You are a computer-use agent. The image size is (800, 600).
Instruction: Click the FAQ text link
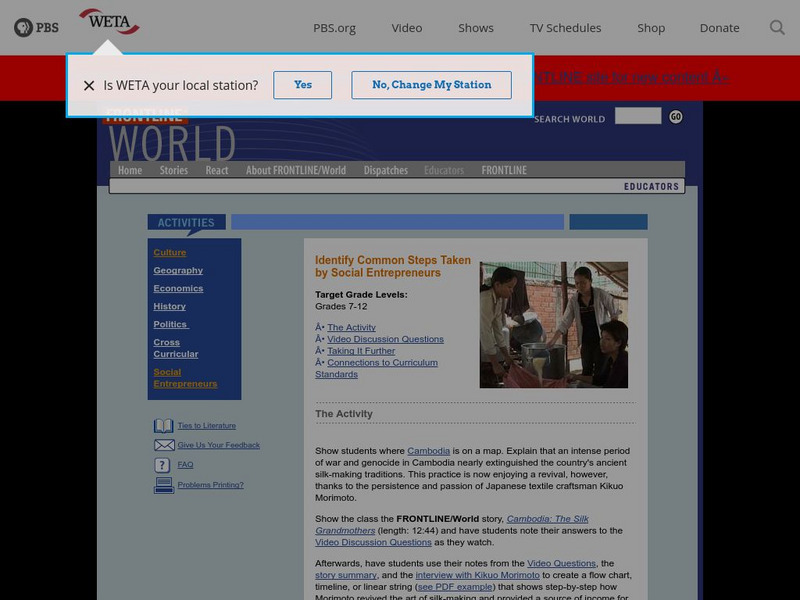pyautogui.click(x=185, y=464)
